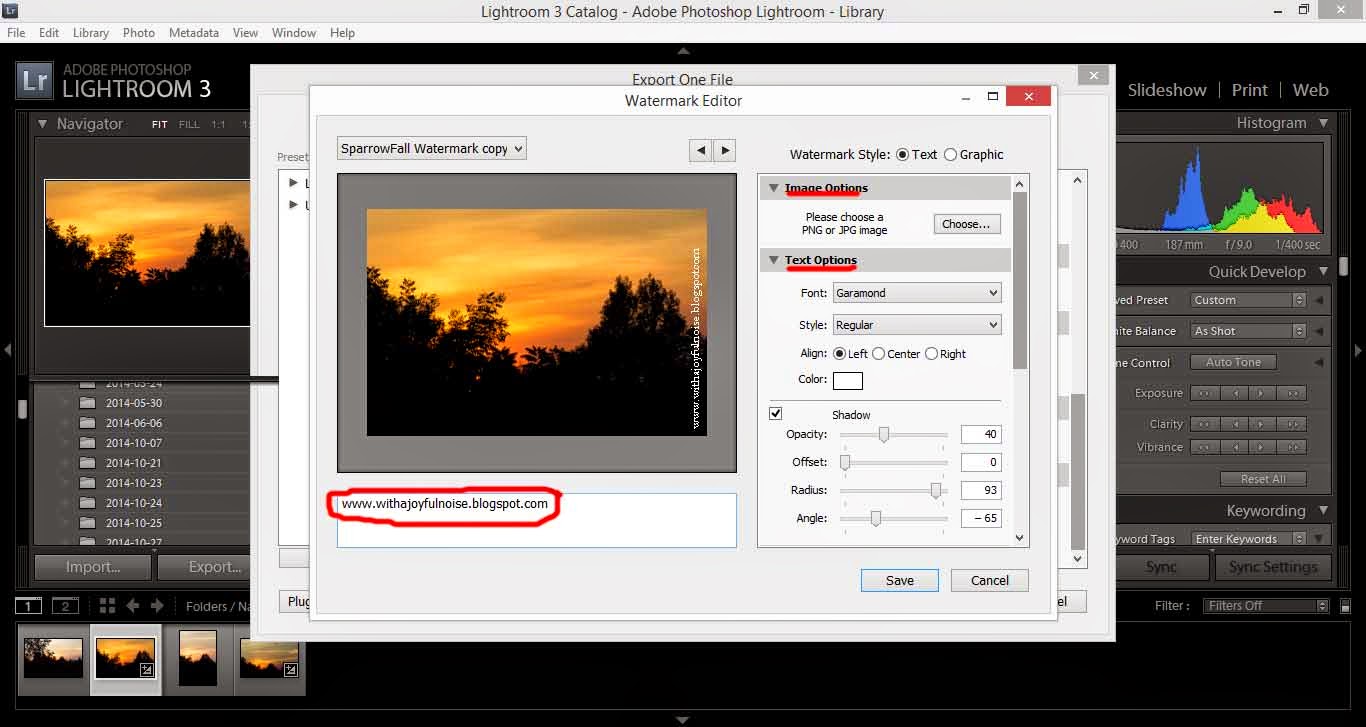Click the next photo arrow in Watermark Editor

pos(725,150)
